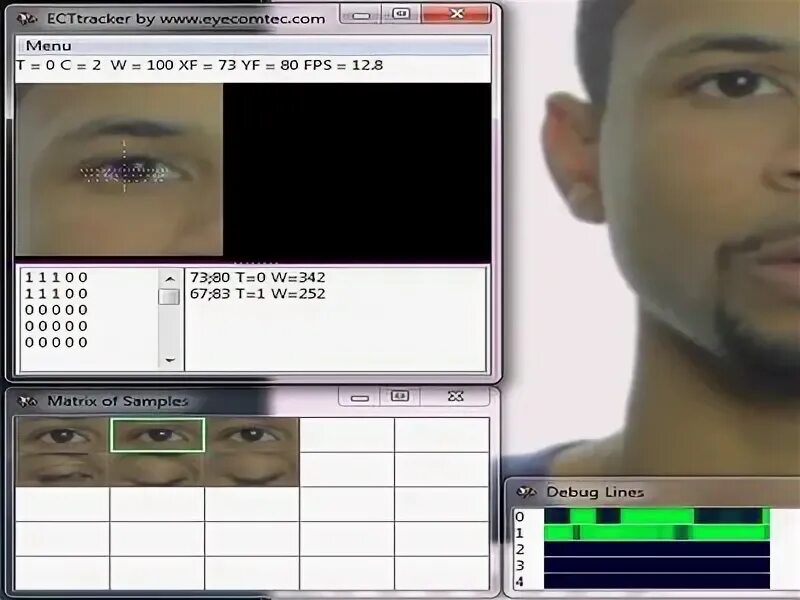Click the line '67;83 T=1 W=252'
800x600 pixels.
point(258,293)
